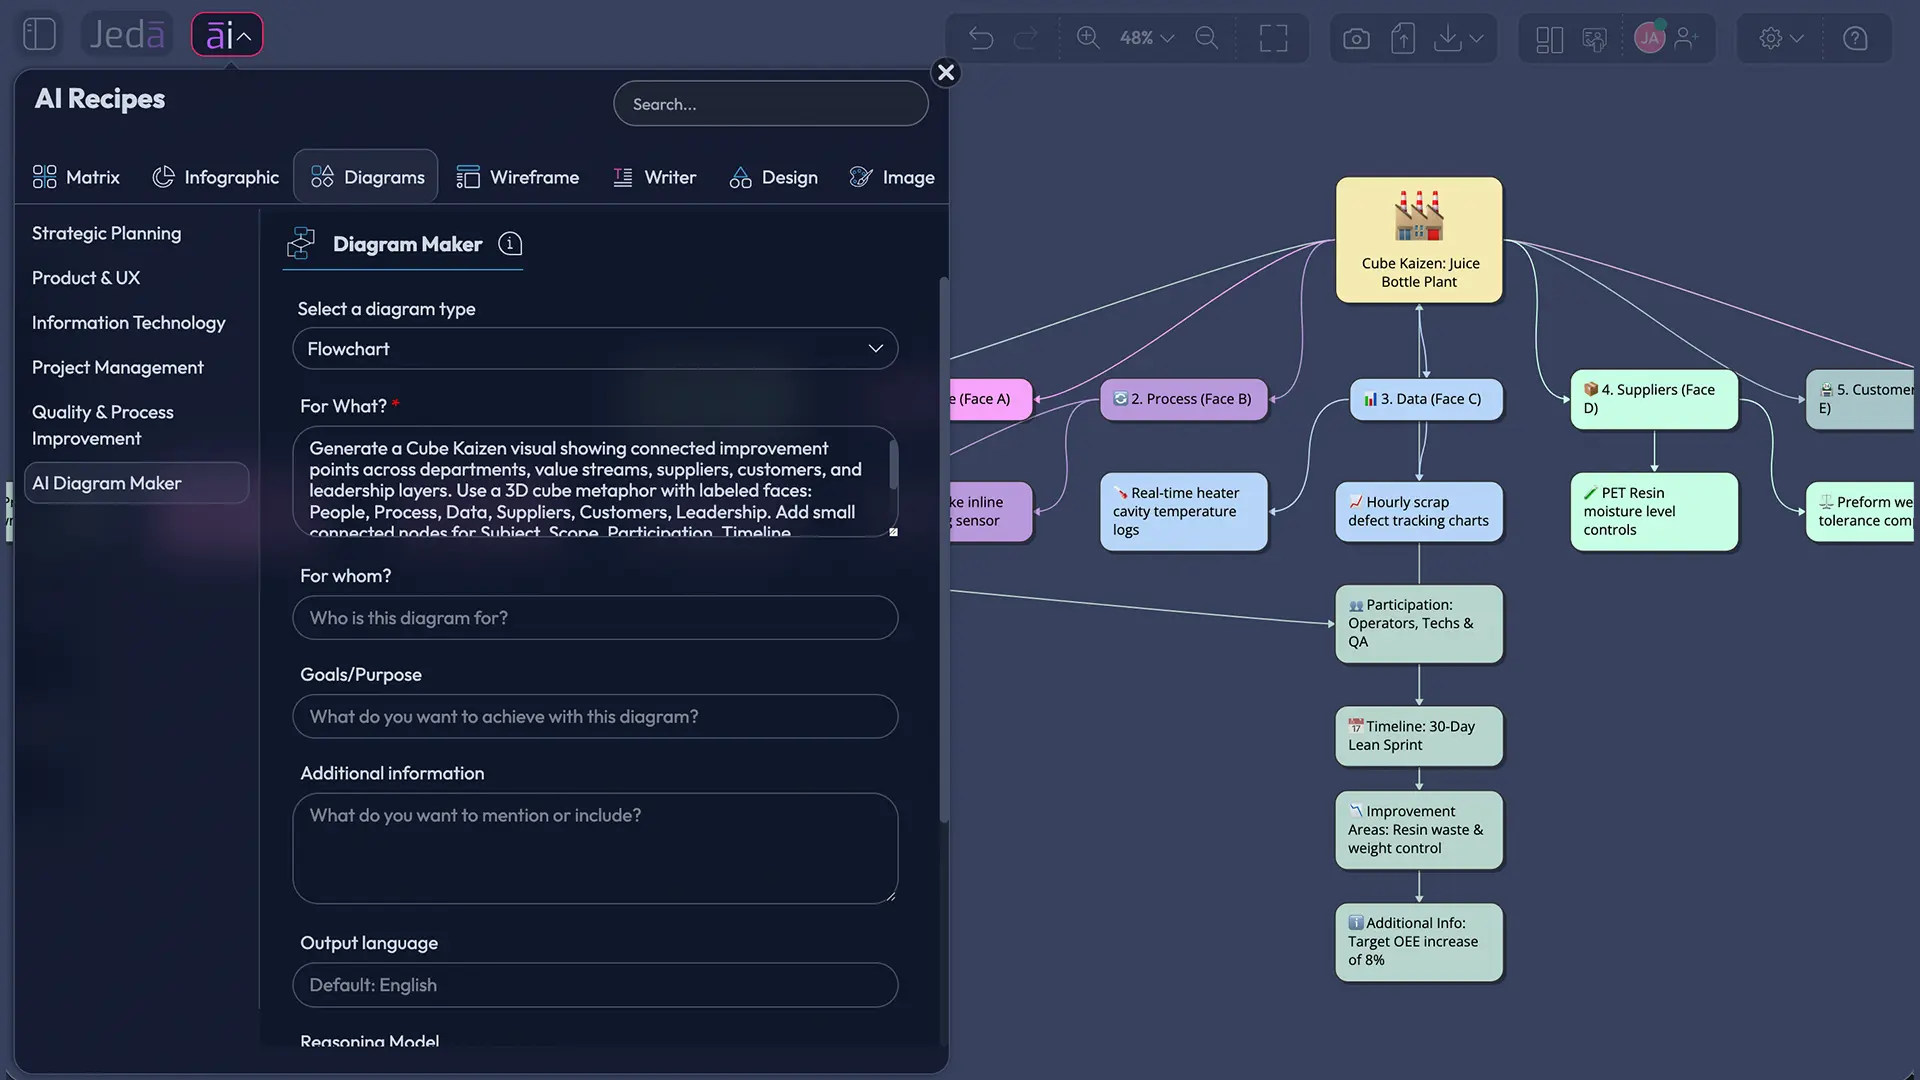Open the AI menu button
The width and height of the screenshot is (1920, 1080).
click(227, 35)
